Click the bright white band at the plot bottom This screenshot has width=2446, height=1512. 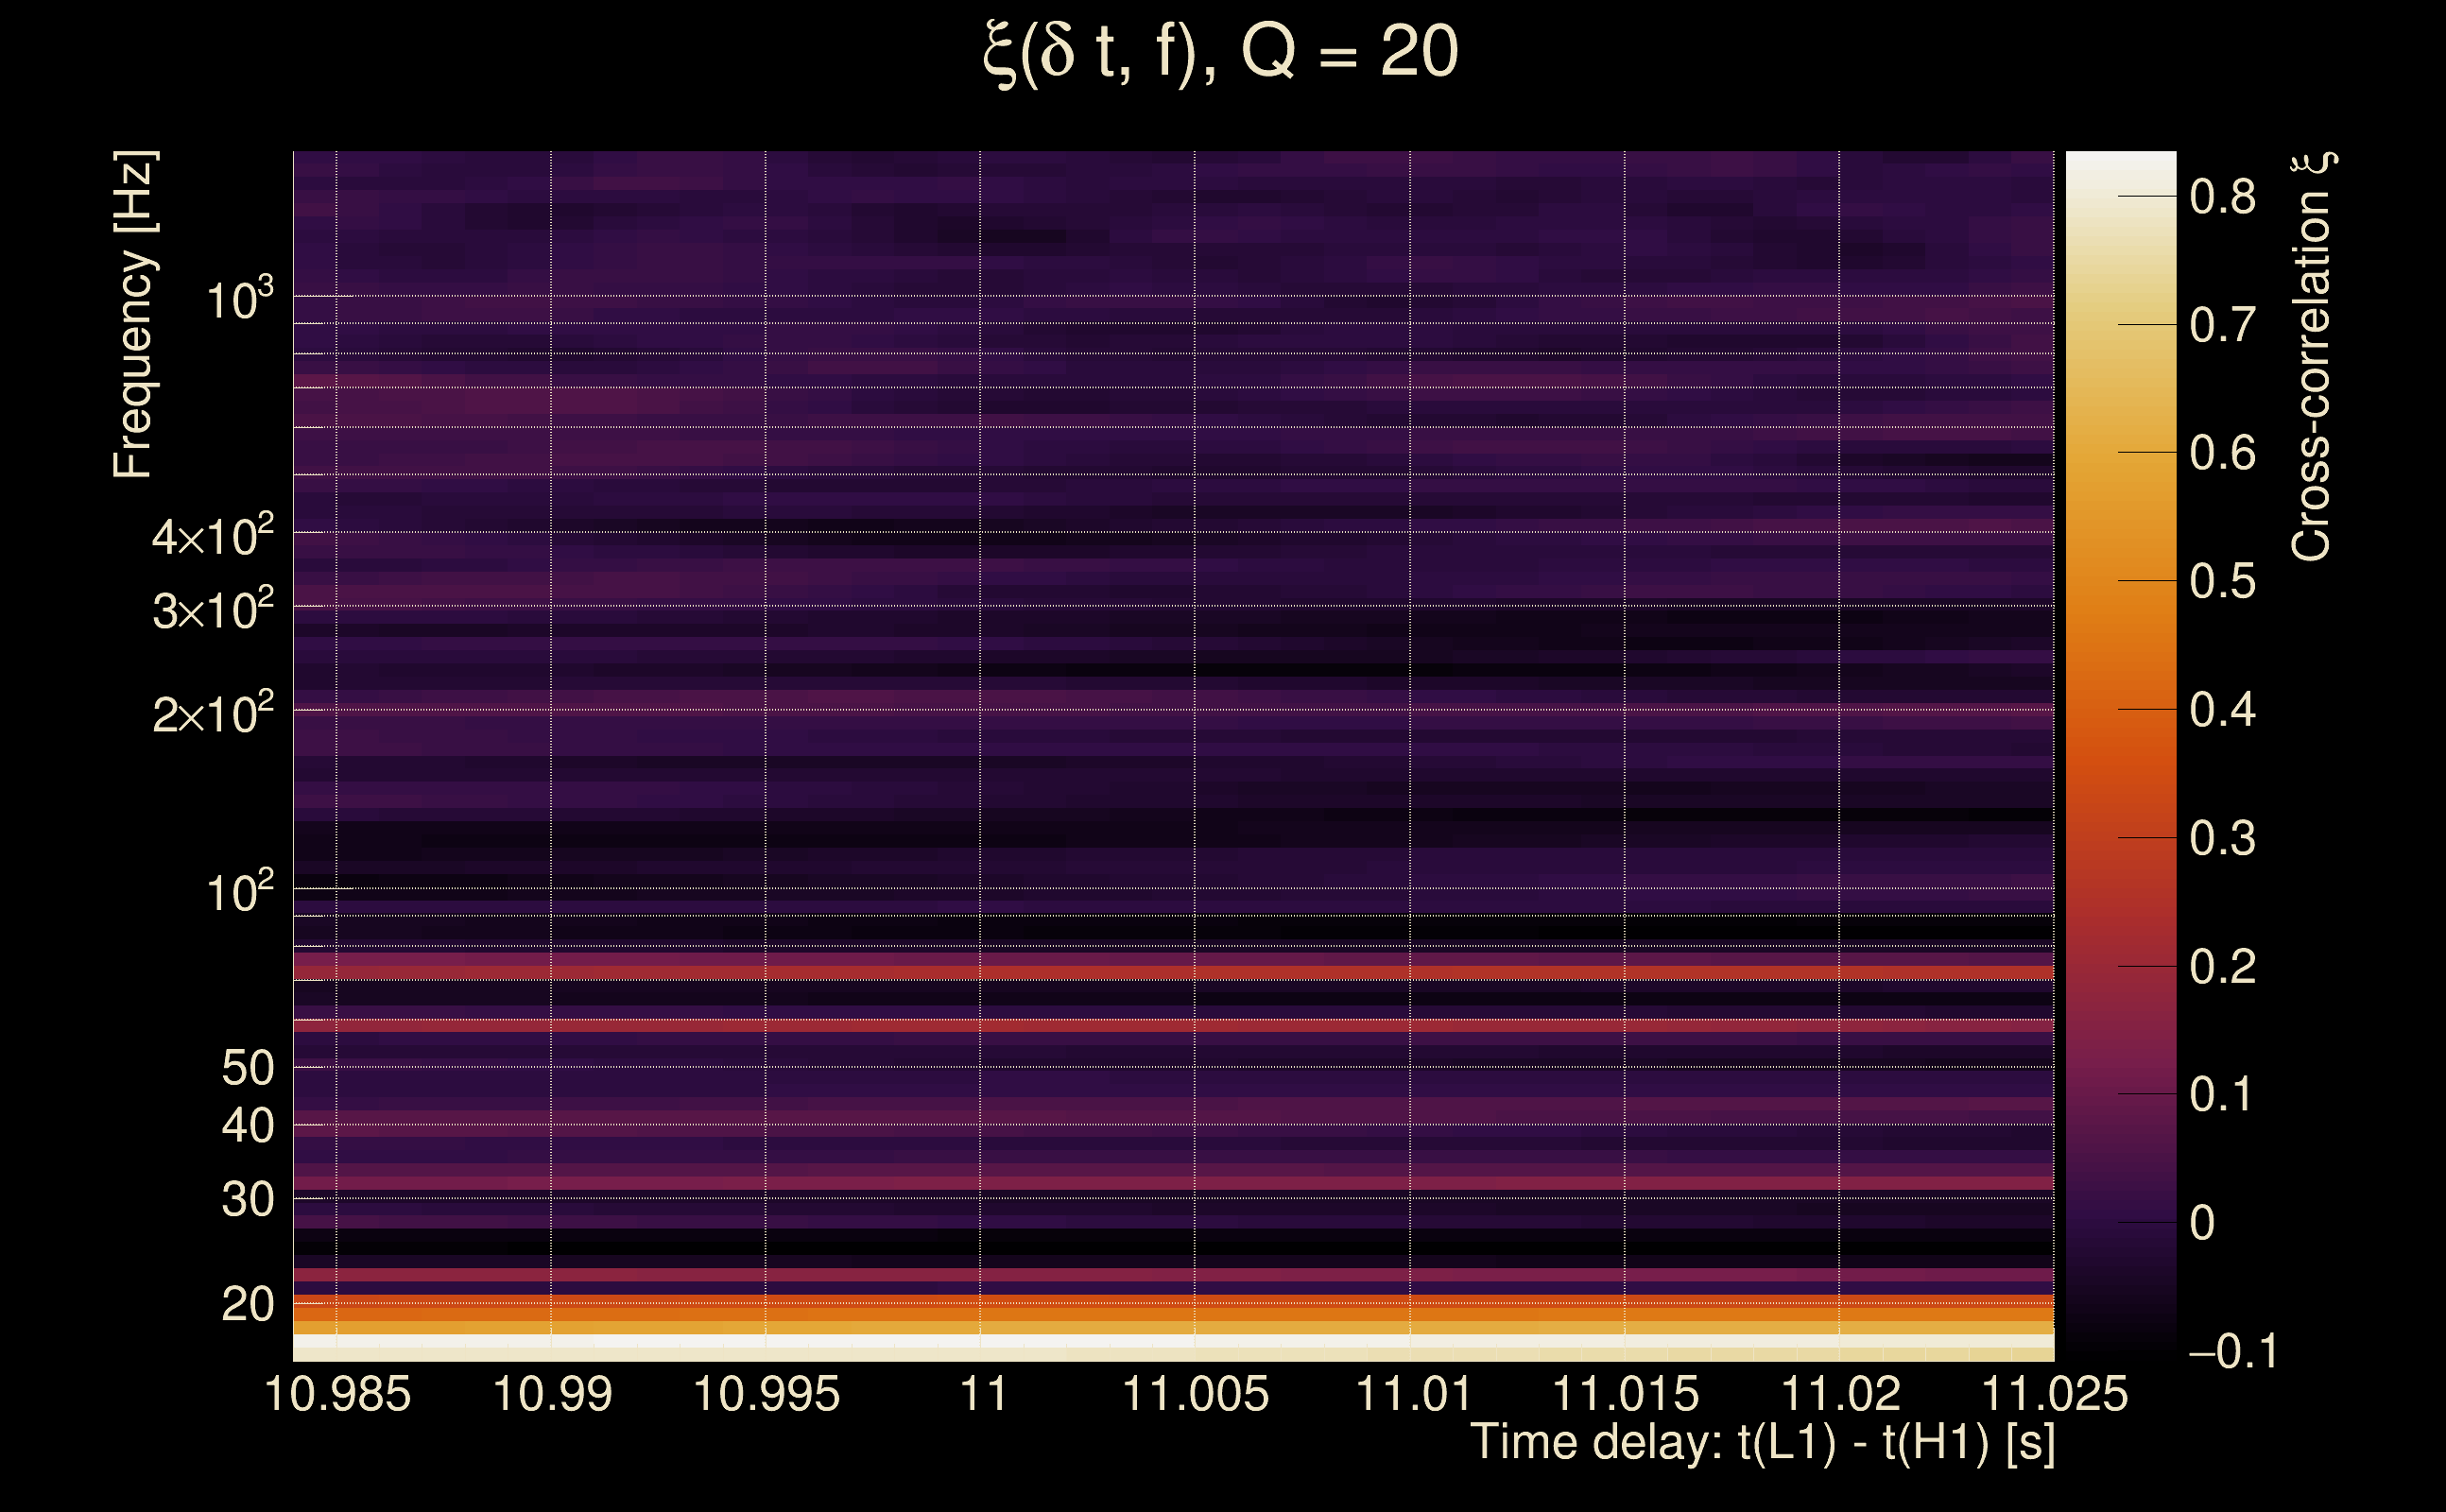pos(1170,1342)
